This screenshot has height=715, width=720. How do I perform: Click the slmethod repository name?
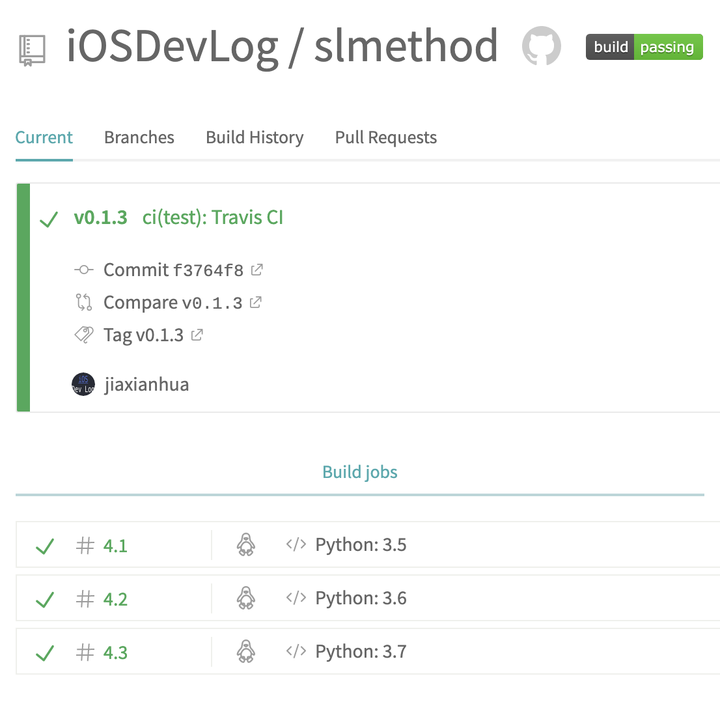[406, 46]
